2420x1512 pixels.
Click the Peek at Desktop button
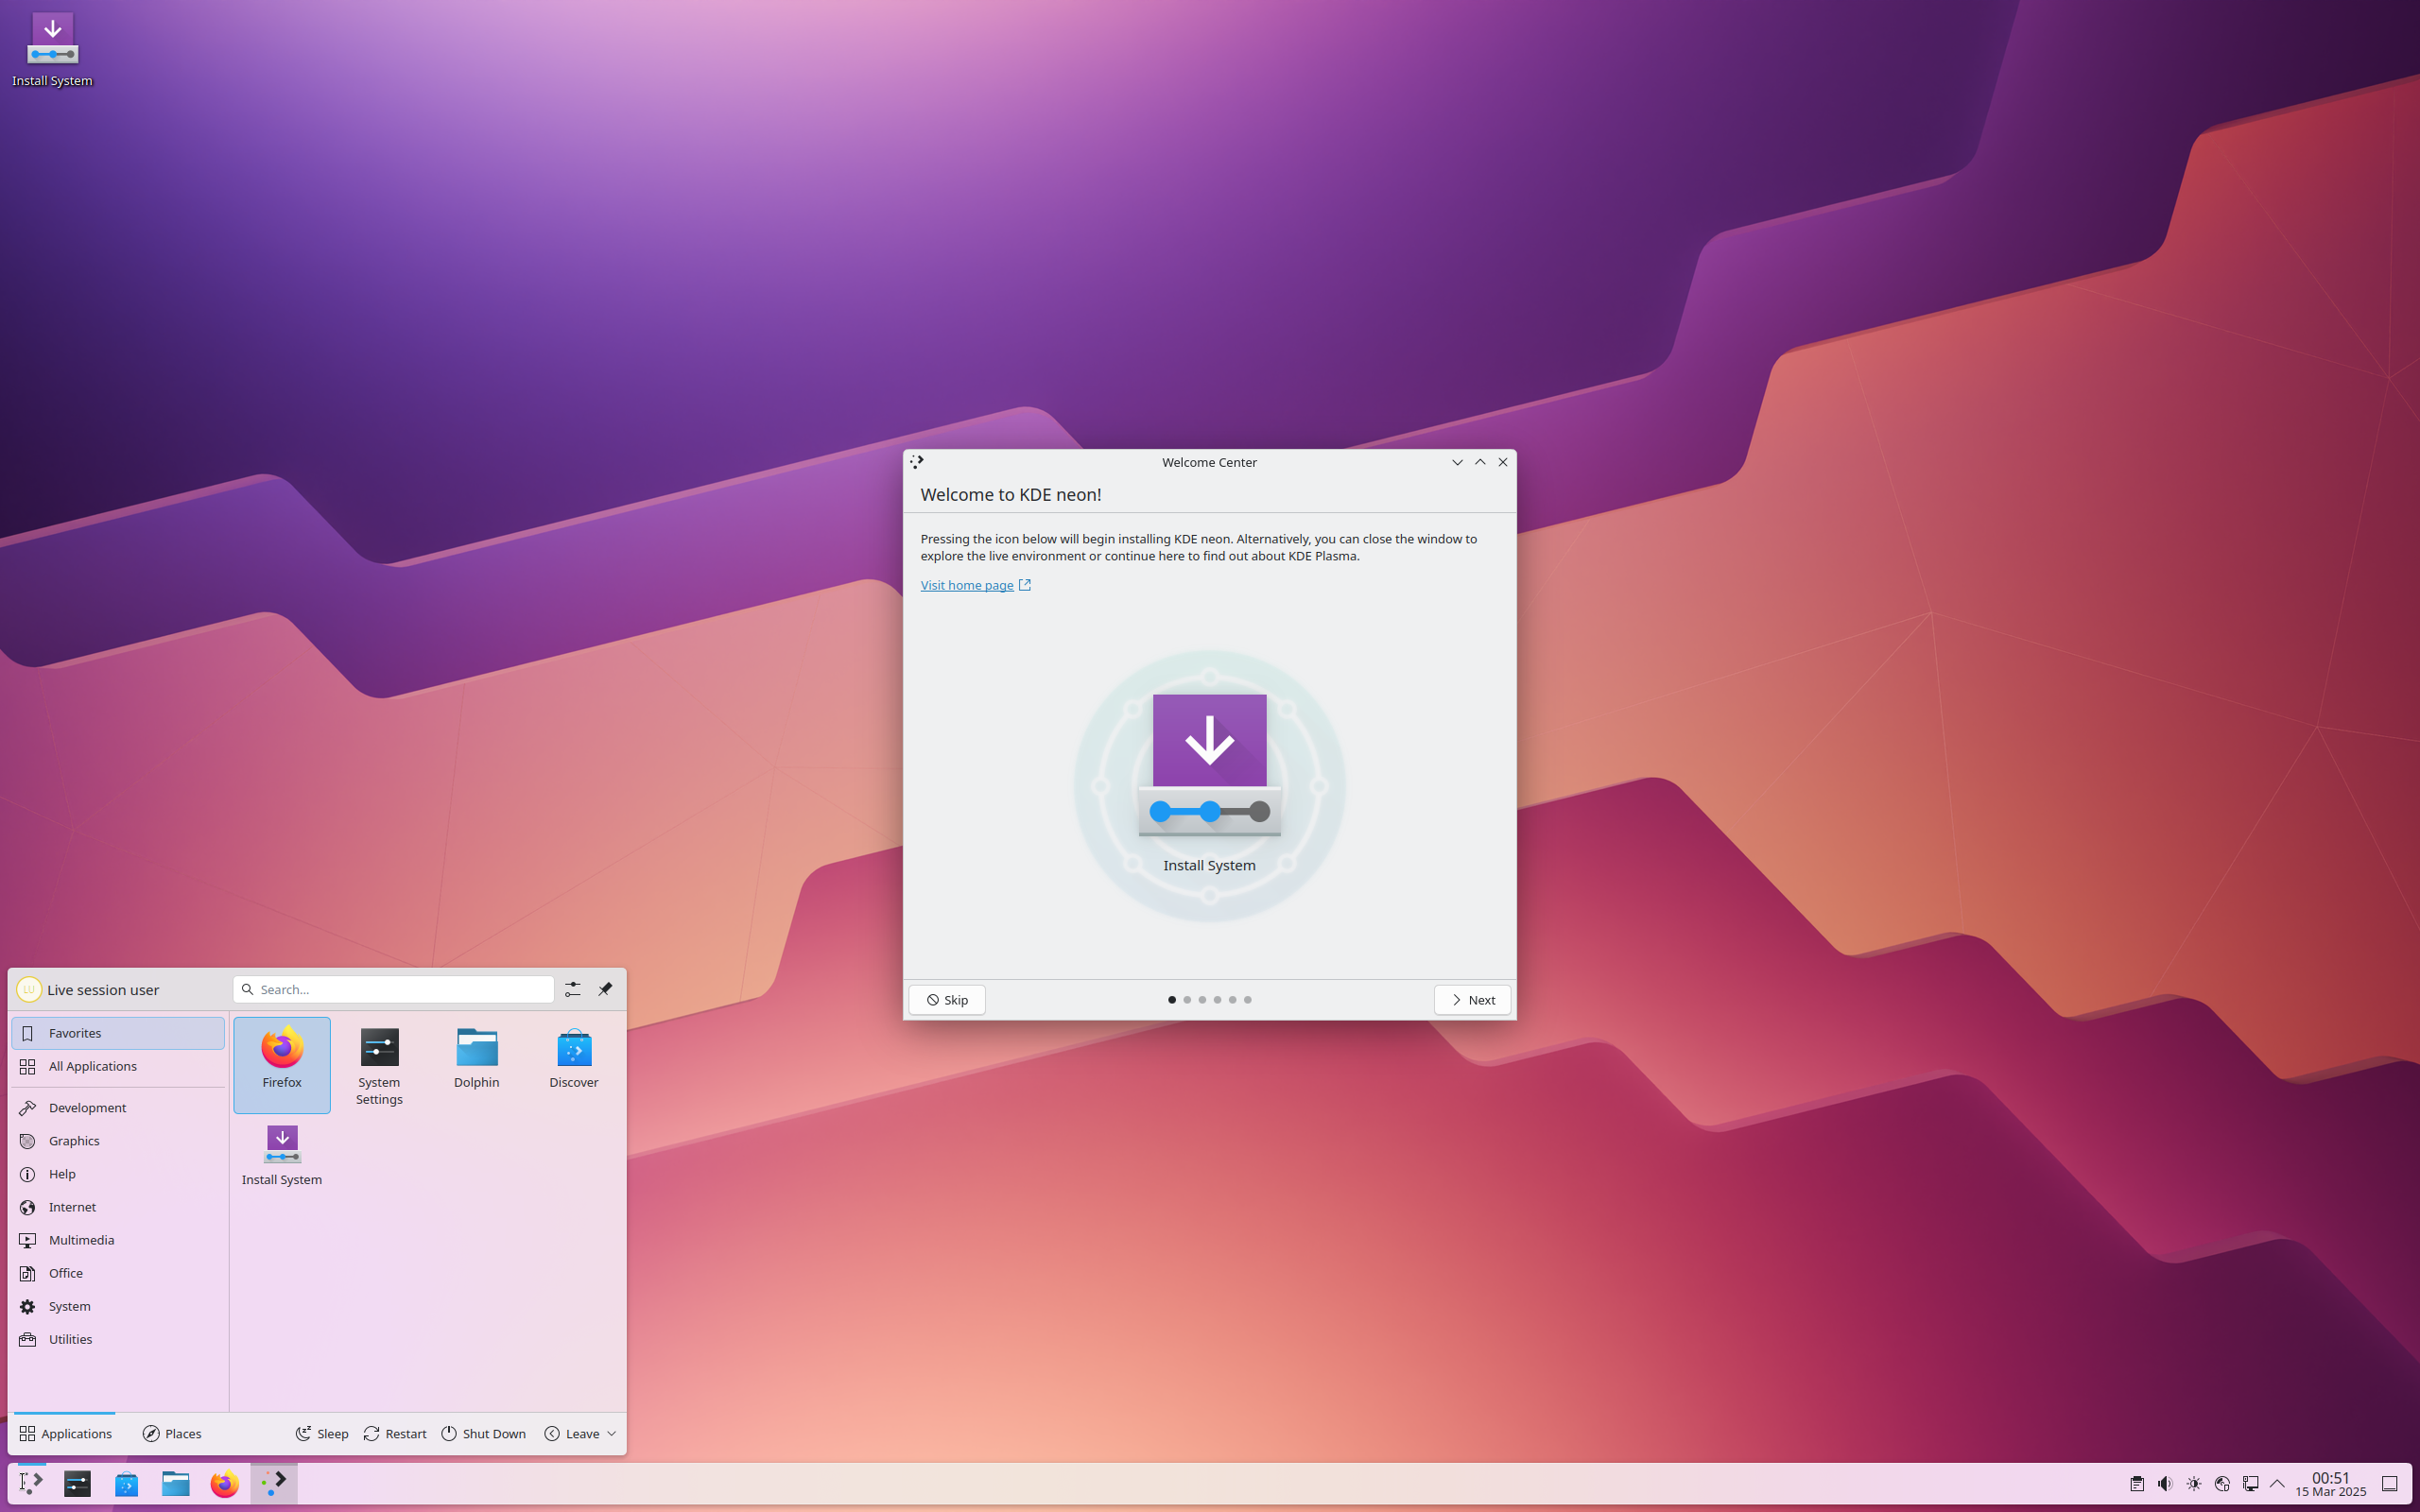pos(2389,1484)
